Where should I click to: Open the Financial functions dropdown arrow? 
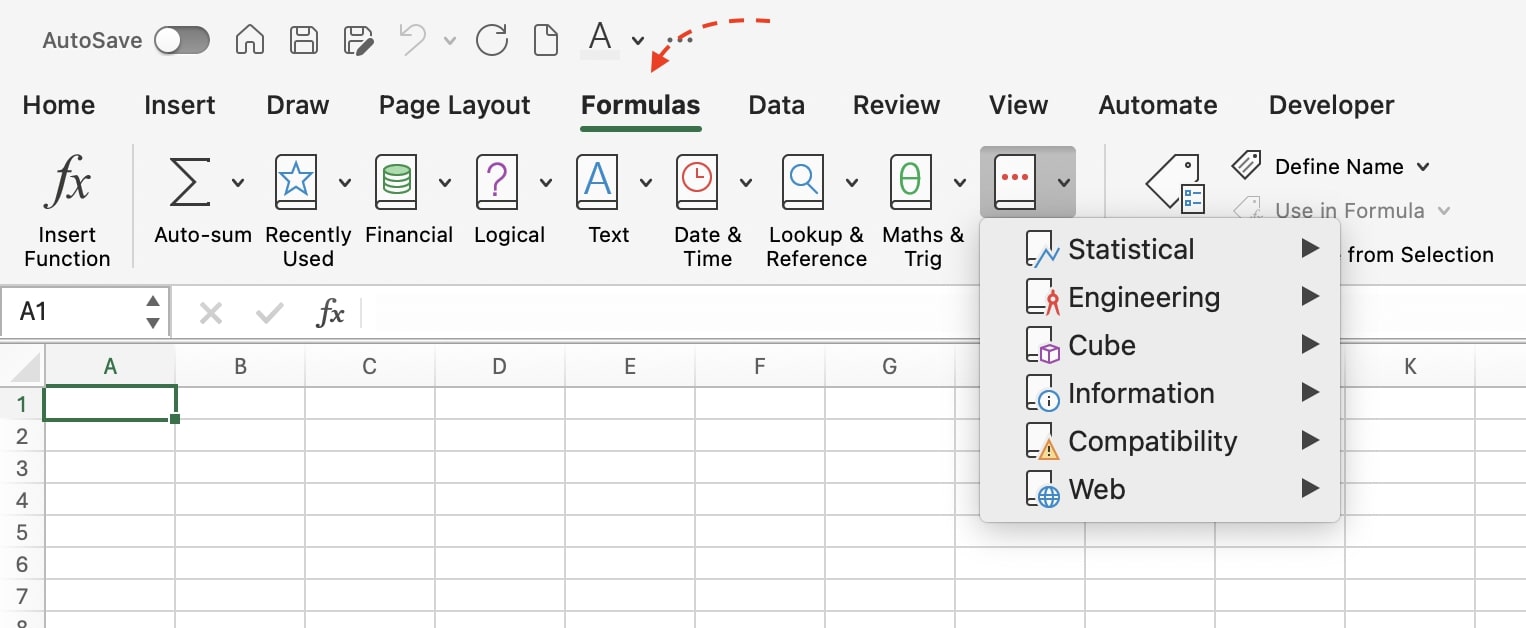click(446, 183)
